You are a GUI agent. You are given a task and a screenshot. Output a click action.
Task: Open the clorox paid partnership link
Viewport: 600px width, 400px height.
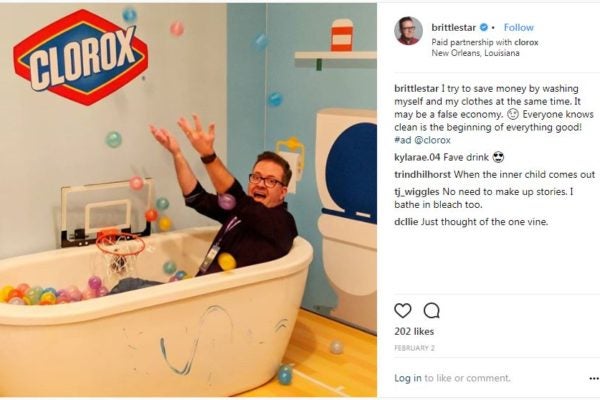[x=526, y=42]
